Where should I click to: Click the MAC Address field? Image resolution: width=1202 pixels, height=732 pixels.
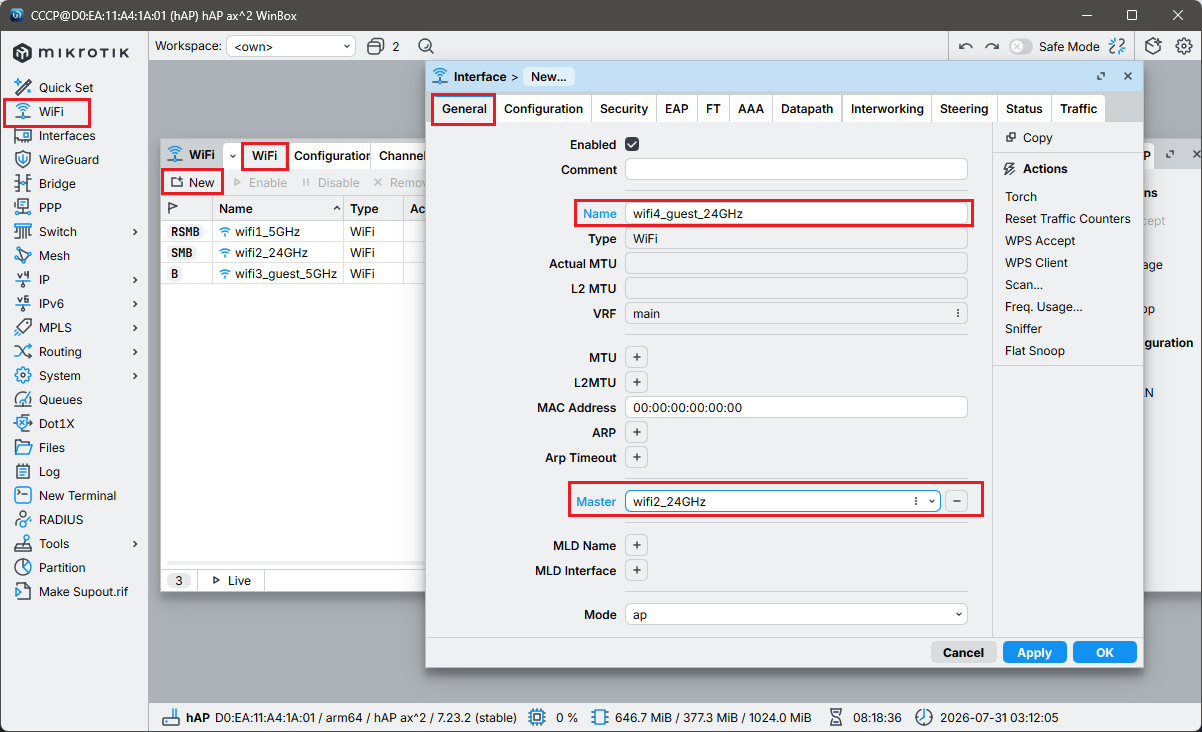click(796, 407)
